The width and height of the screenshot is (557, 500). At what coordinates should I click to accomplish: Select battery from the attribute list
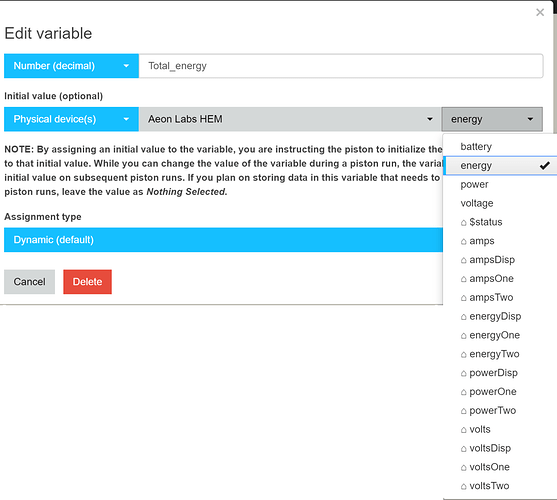tap(500, 146)
